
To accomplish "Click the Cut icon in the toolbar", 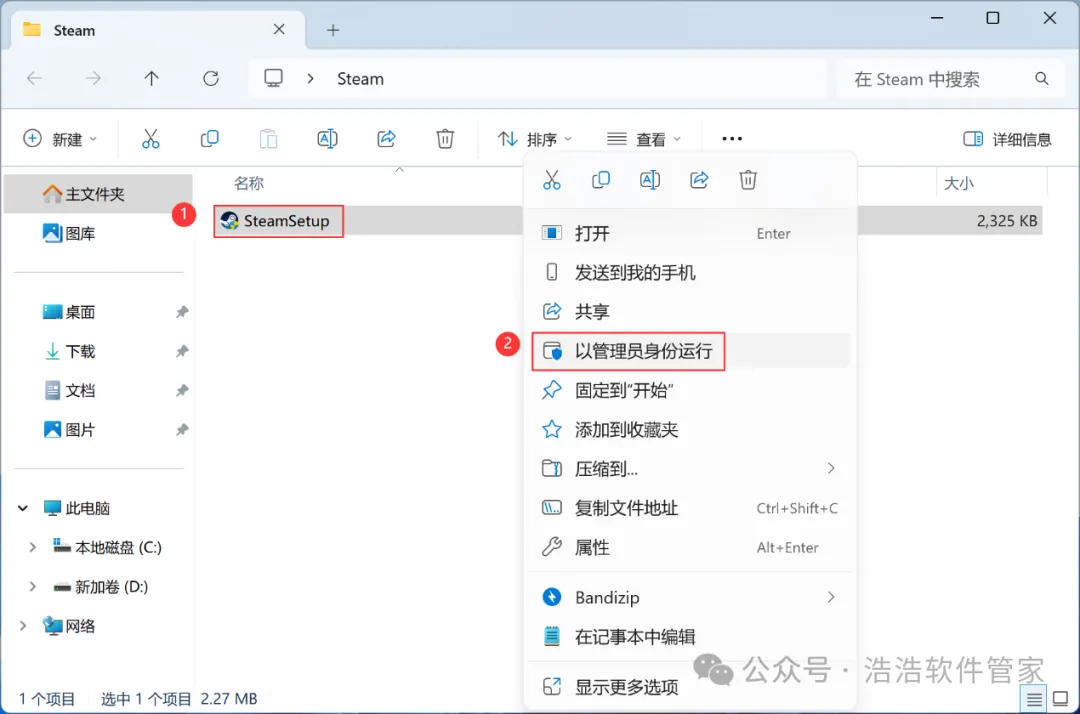I will coord(150,138).
